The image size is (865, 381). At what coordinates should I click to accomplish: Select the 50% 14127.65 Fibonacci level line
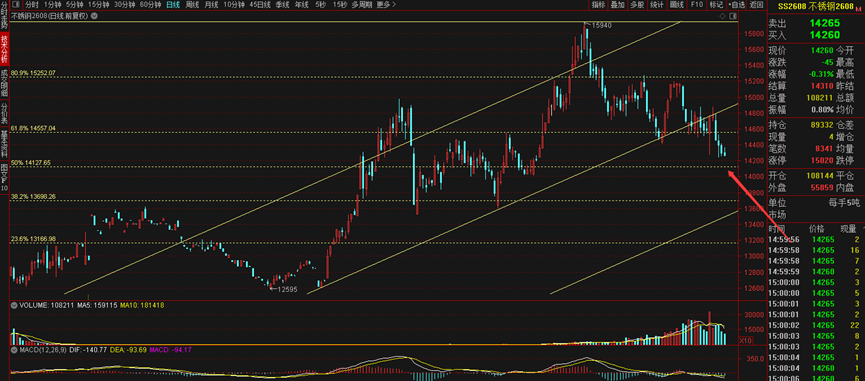point(374,167)
